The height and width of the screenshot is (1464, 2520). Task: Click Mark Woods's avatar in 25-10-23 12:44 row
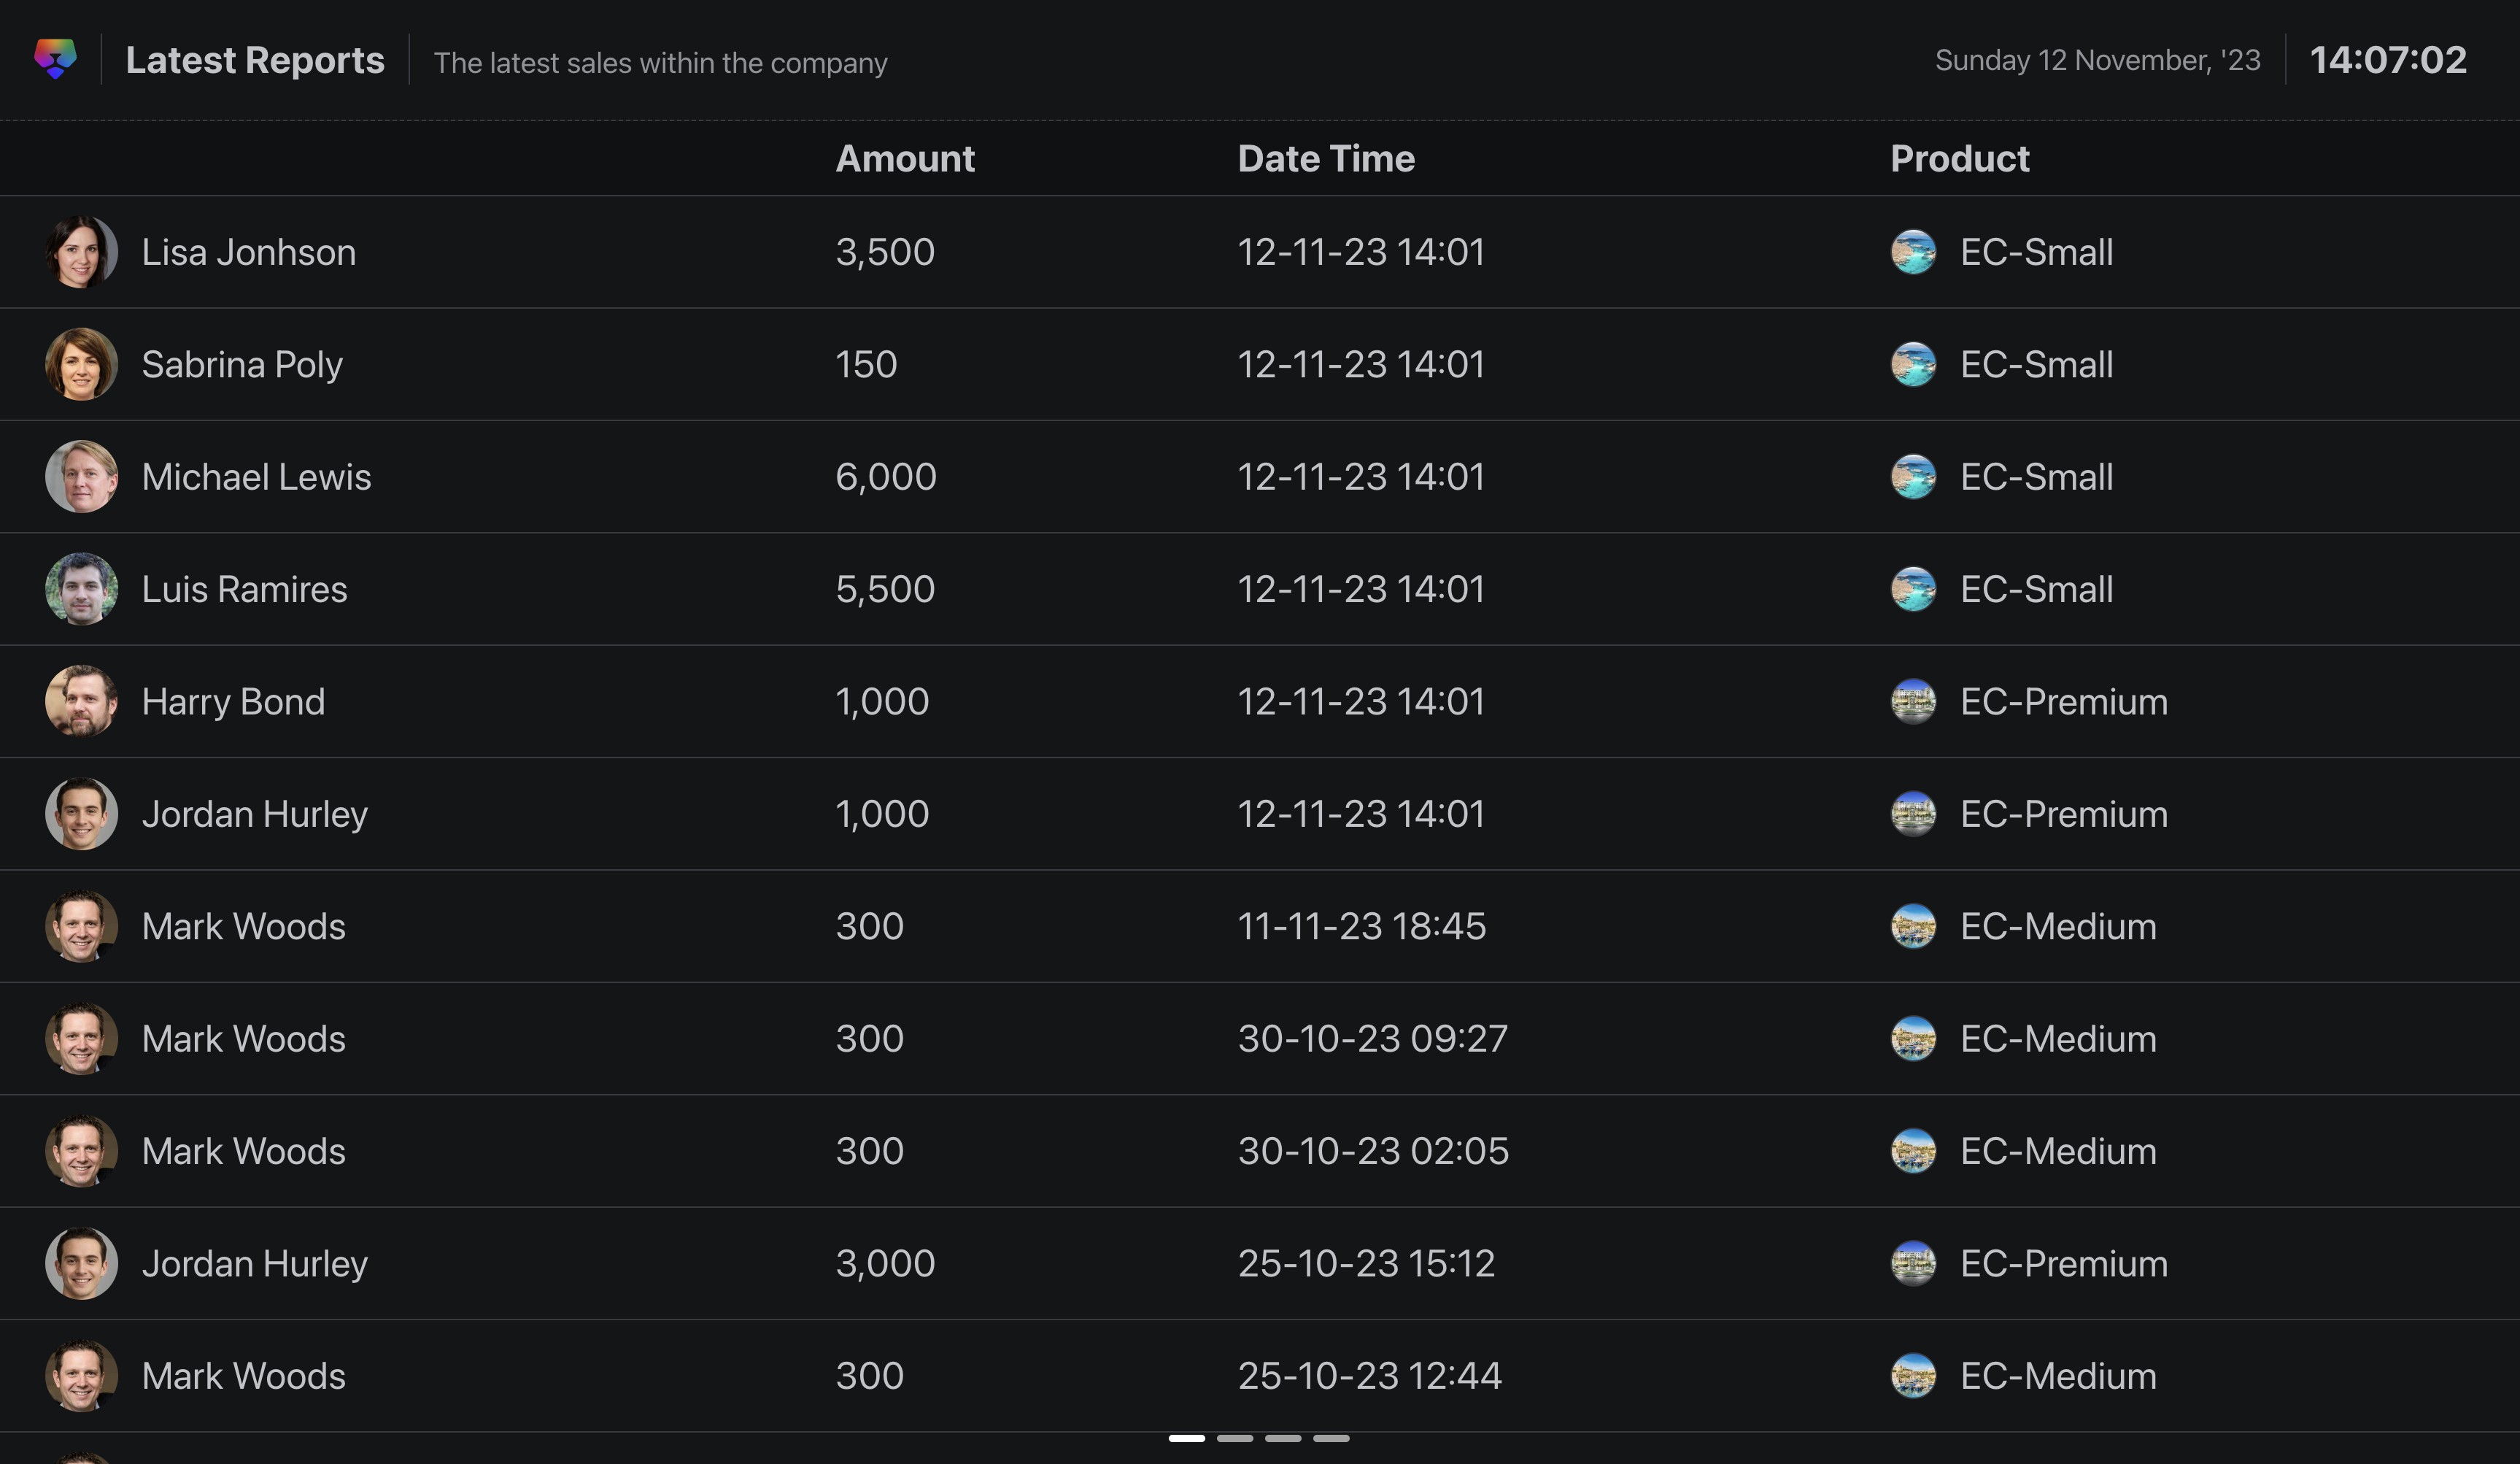click(x=81, y=1376)
